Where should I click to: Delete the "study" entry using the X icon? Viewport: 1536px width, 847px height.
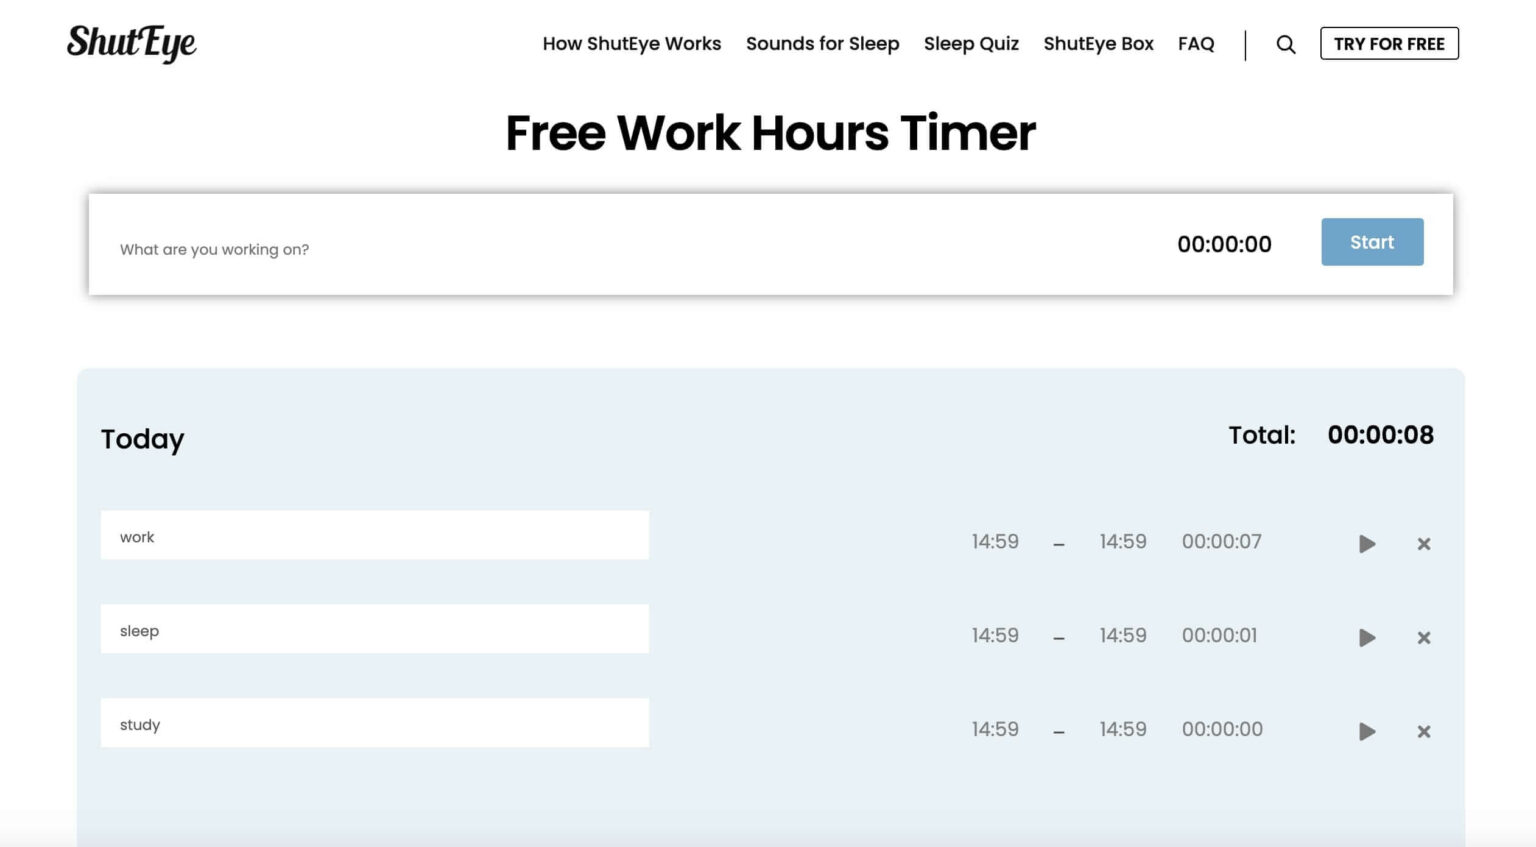click(x=1423, y=731)
